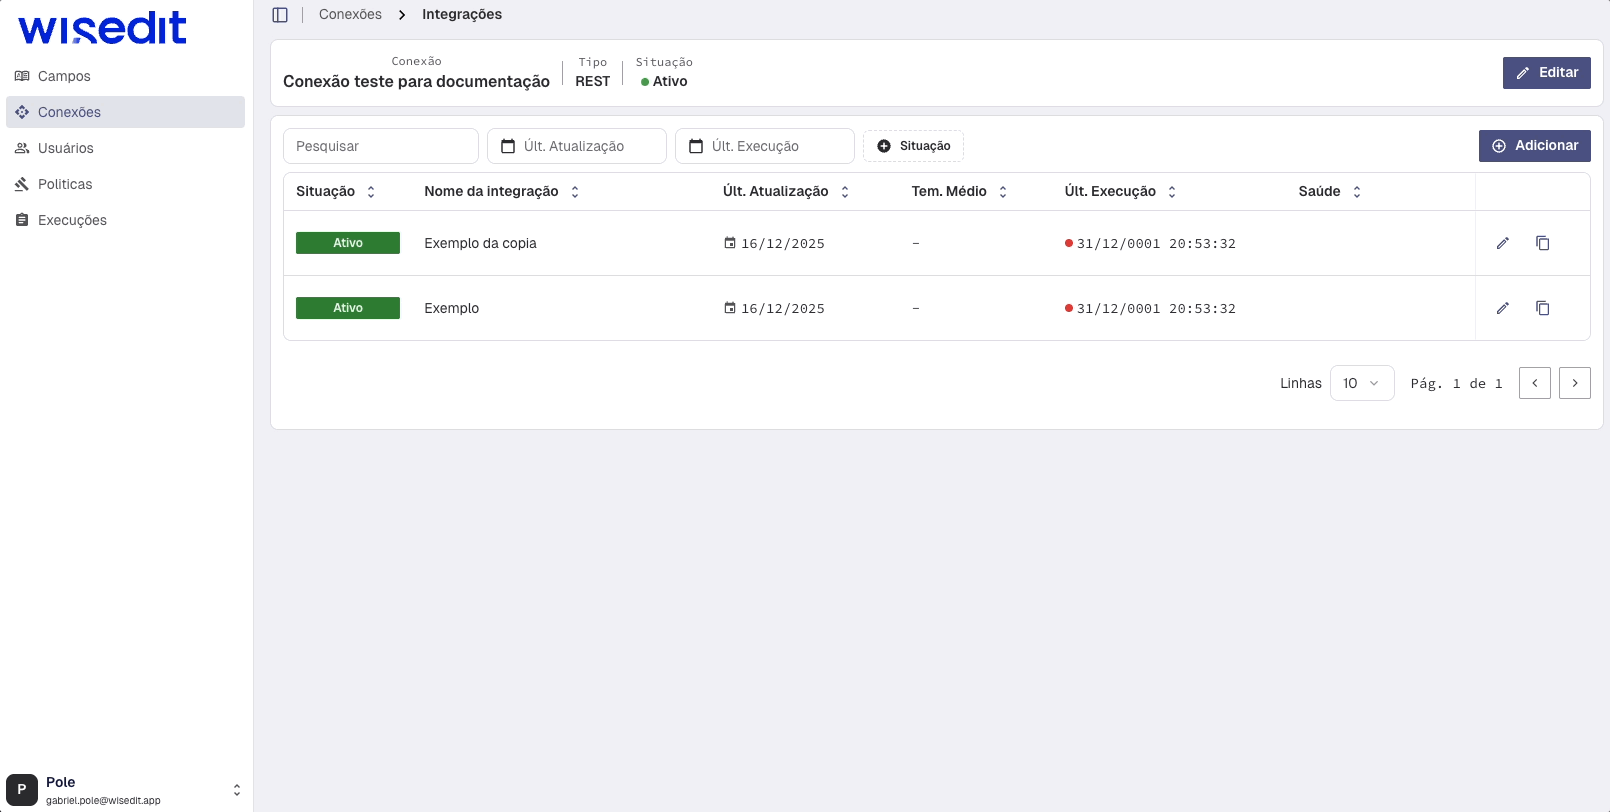1610x812 pixels.
Task: Open the Situação filter dropdown
Action: click(x=913, y=146)
